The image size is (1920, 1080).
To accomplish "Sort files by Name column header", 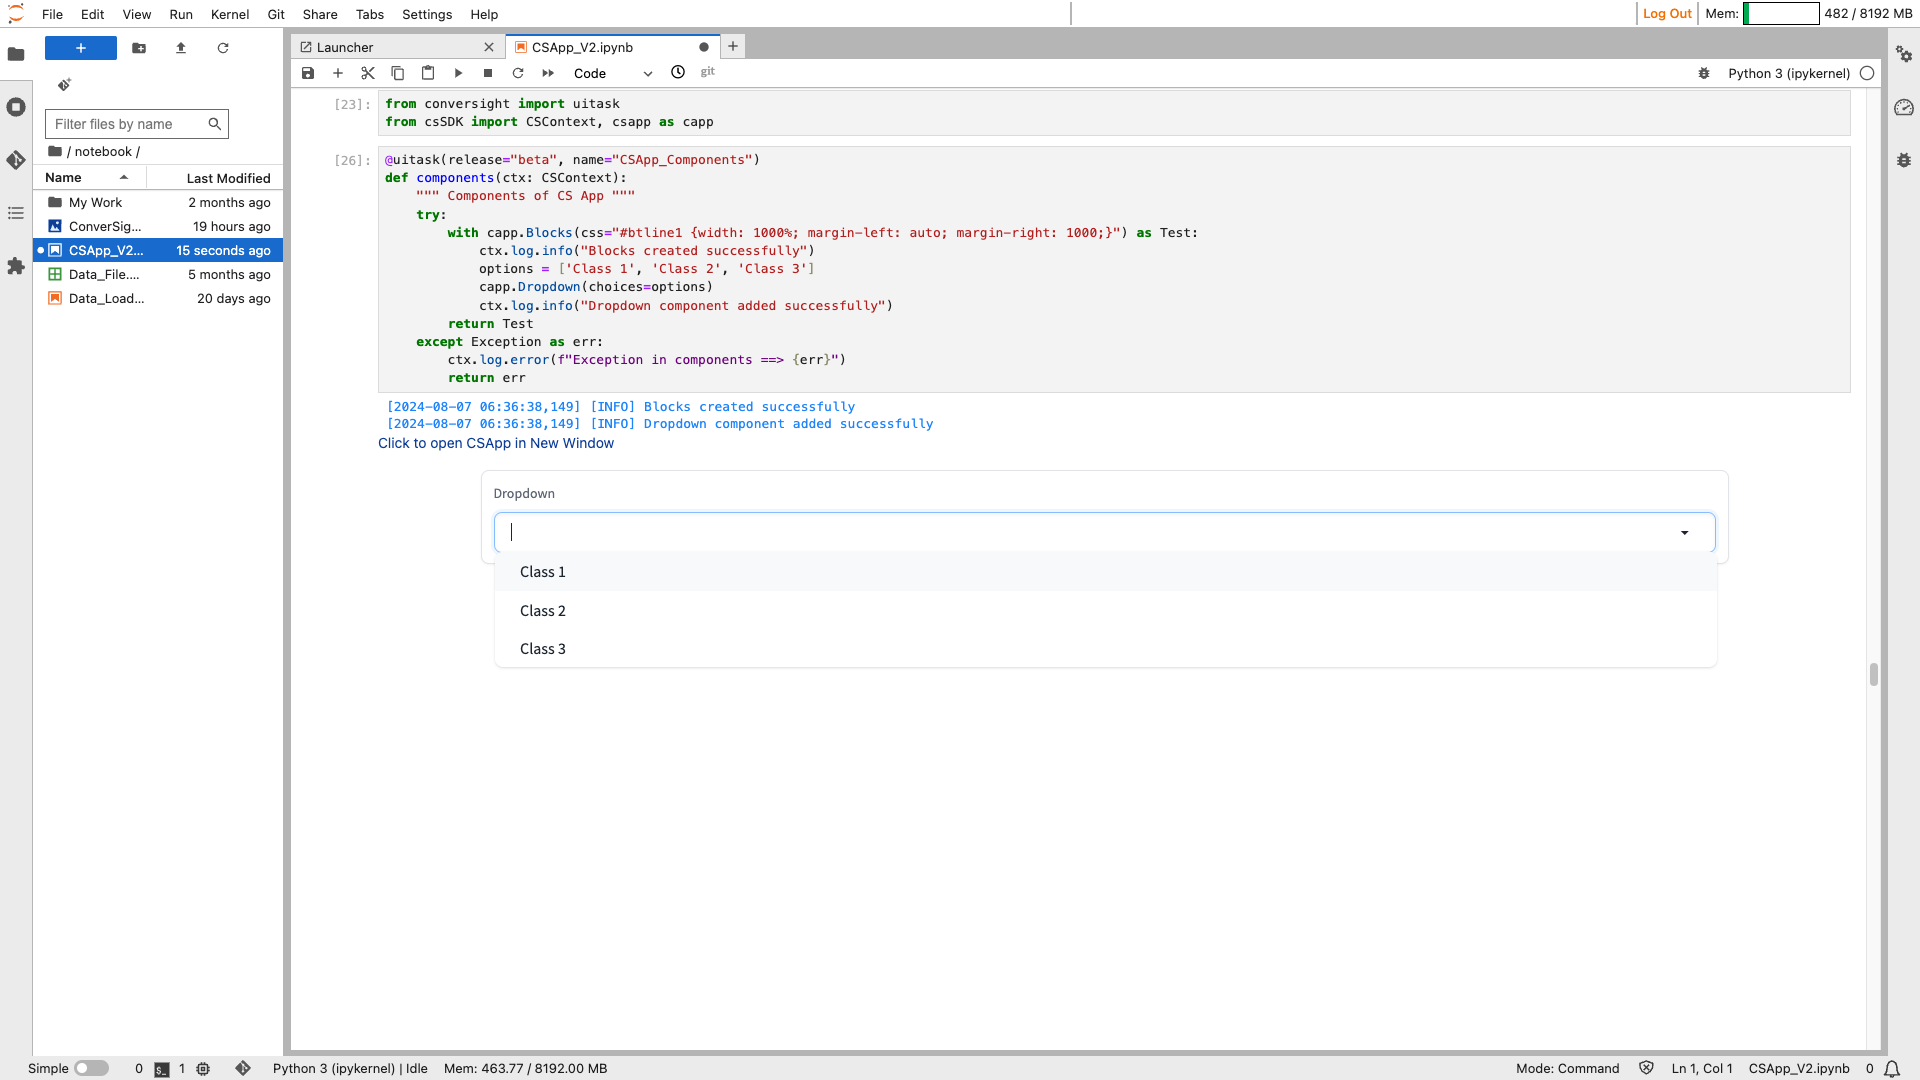I will [89, 178].
